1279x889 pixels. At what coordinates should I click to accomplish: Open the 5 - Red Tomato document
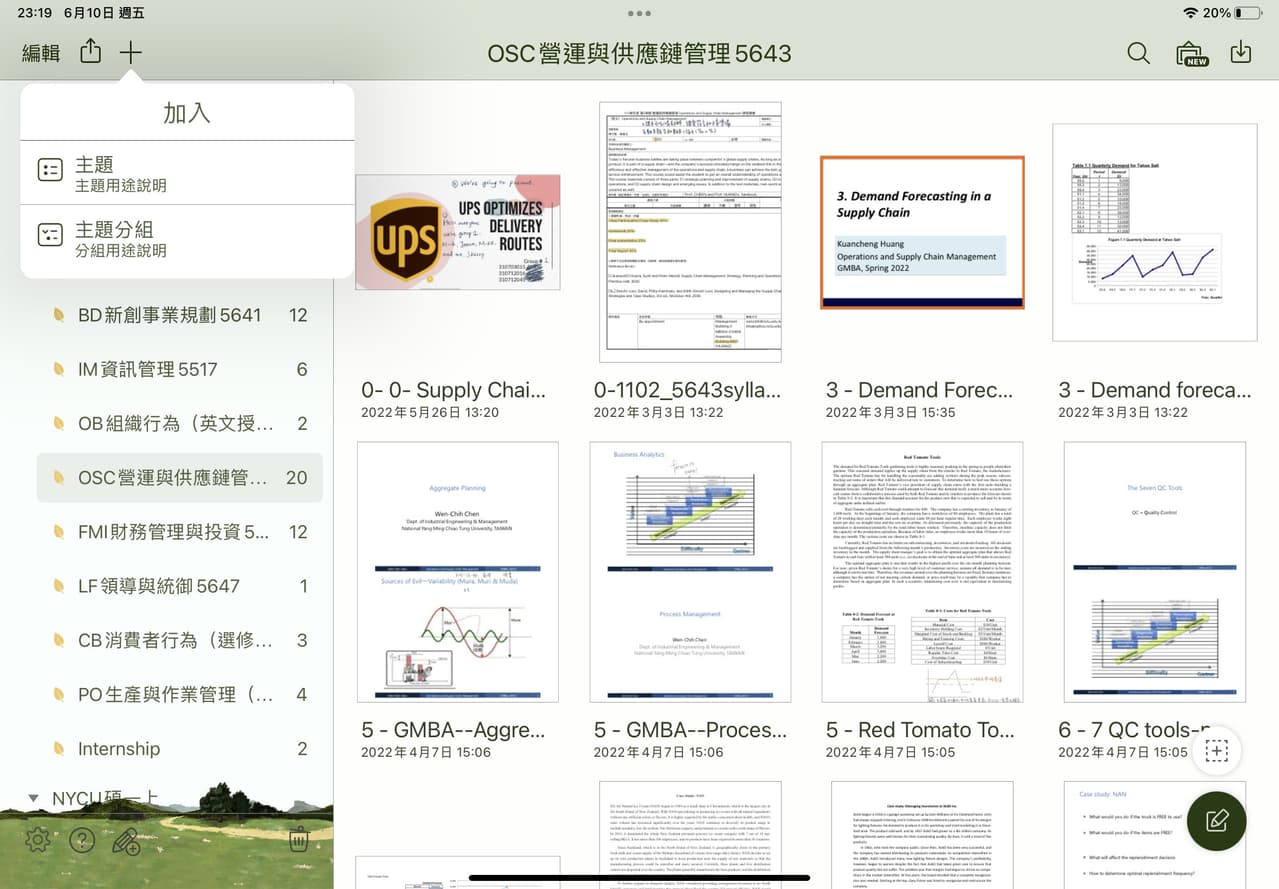pyautogui.click(x=921, y=572)
